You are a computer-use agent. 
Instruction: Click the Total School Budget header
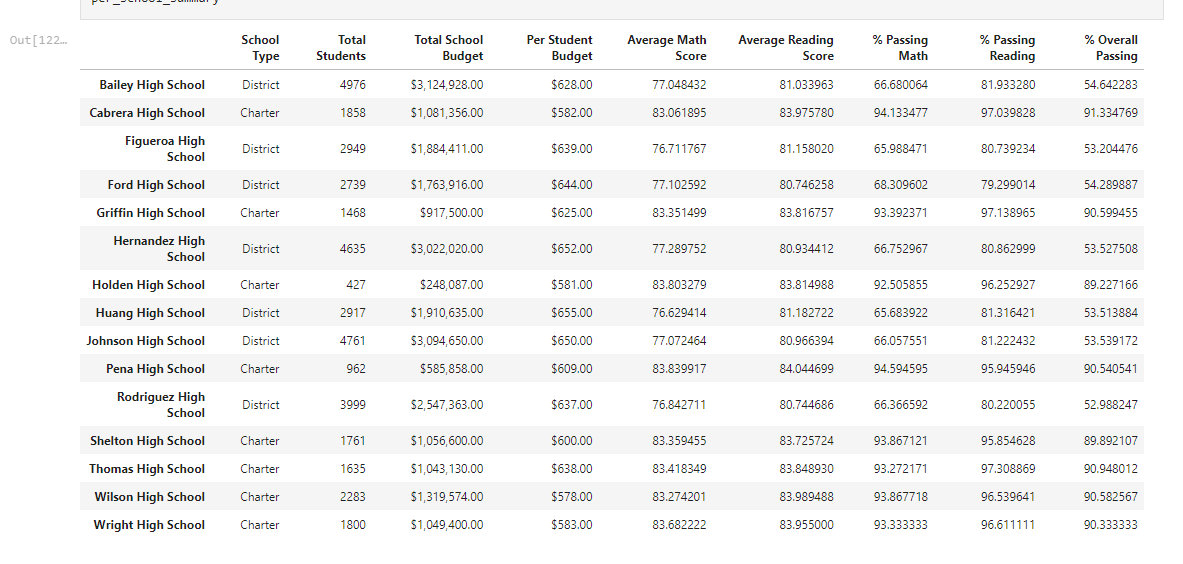[448, 48]
